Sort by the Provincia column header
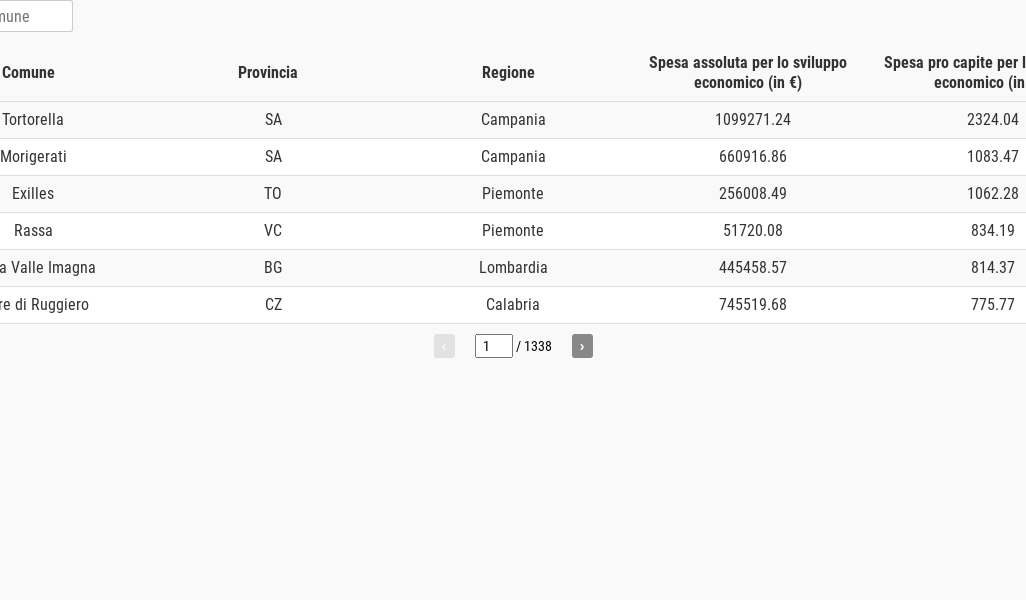1026x600 pixels. point(268,73)
